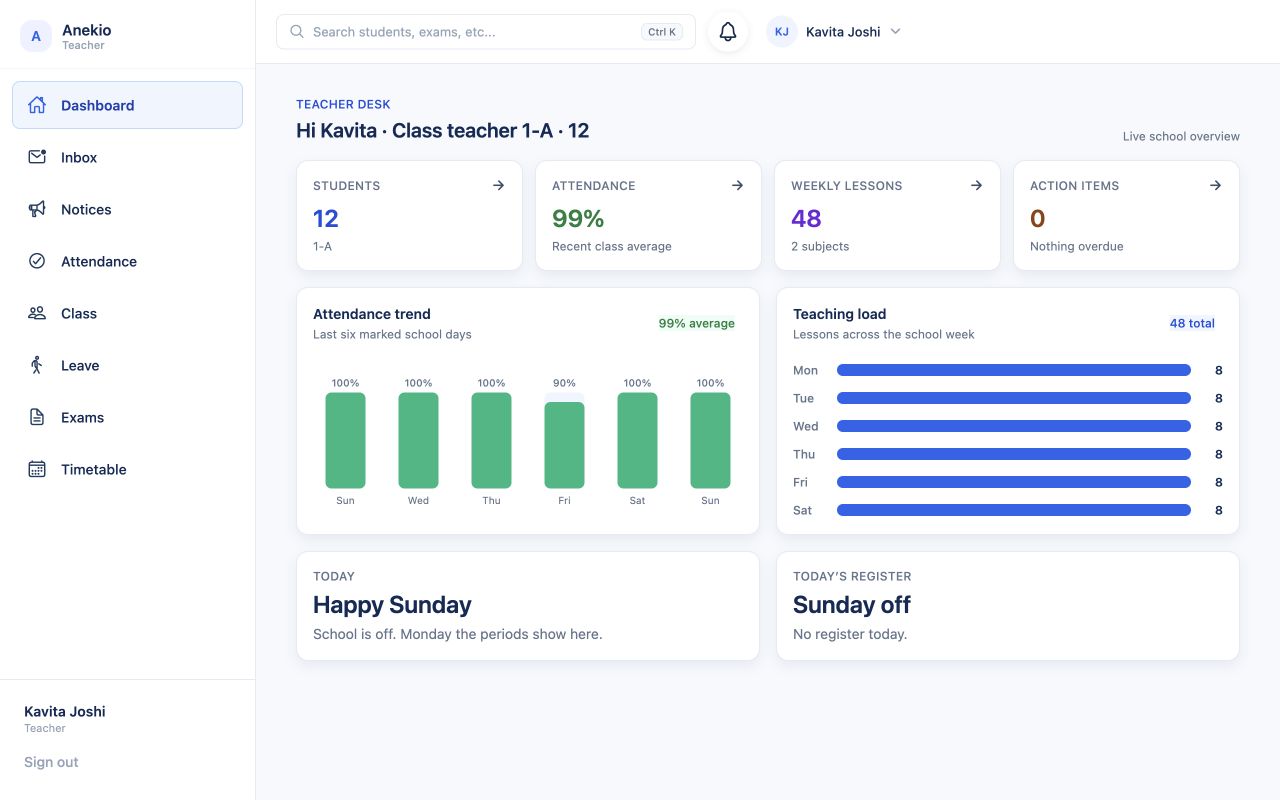Viewport: 1280px width, 800px height.
Task: Open notifications with the bell icon
Action: (x=728, y=32)
